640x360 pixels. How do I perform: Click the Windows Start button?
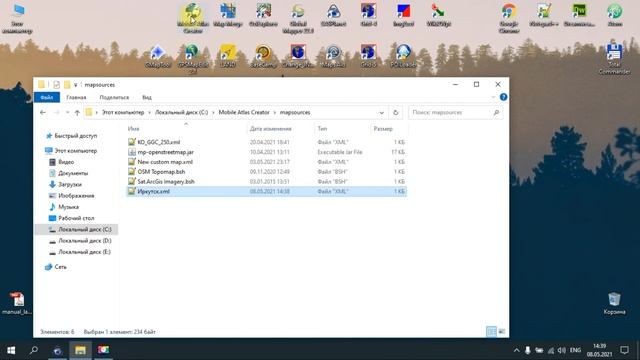click(x=11, y=350)
